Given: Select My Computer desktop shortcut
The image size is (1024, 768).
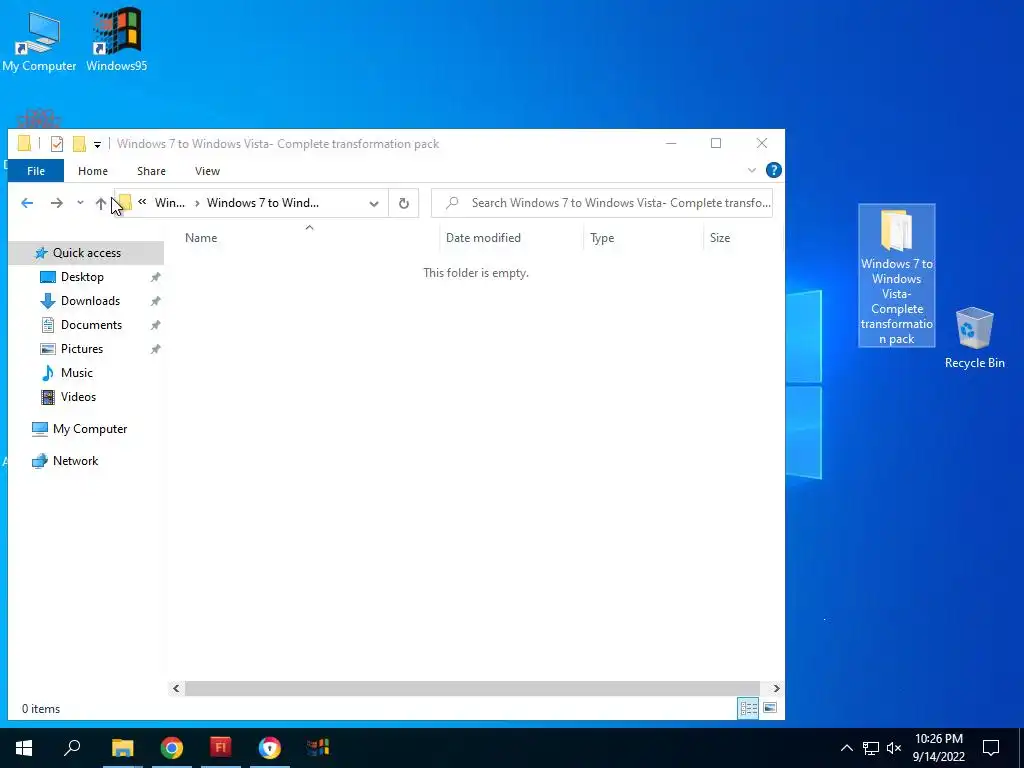Looking at the screenshot, I should click(39, 41).
